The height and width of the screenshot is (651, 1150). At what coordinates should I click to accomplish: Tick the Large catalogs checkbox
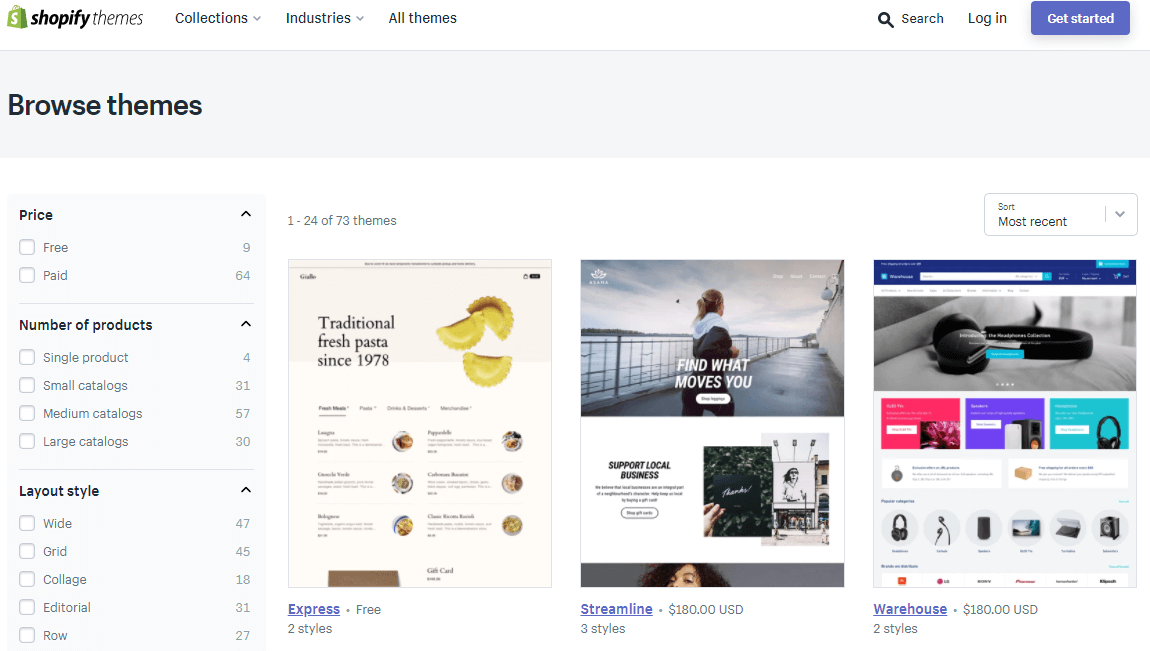pos(27,441)
